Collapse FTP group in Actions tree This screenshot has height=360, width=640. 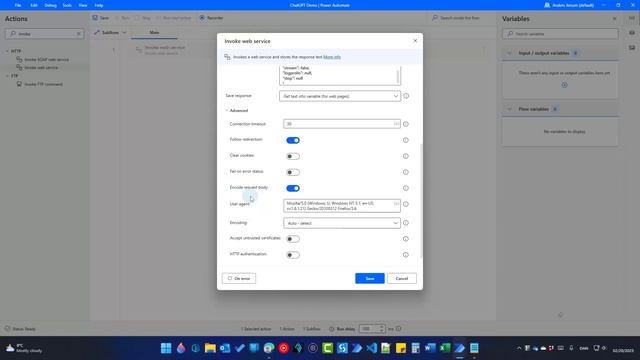7,76
